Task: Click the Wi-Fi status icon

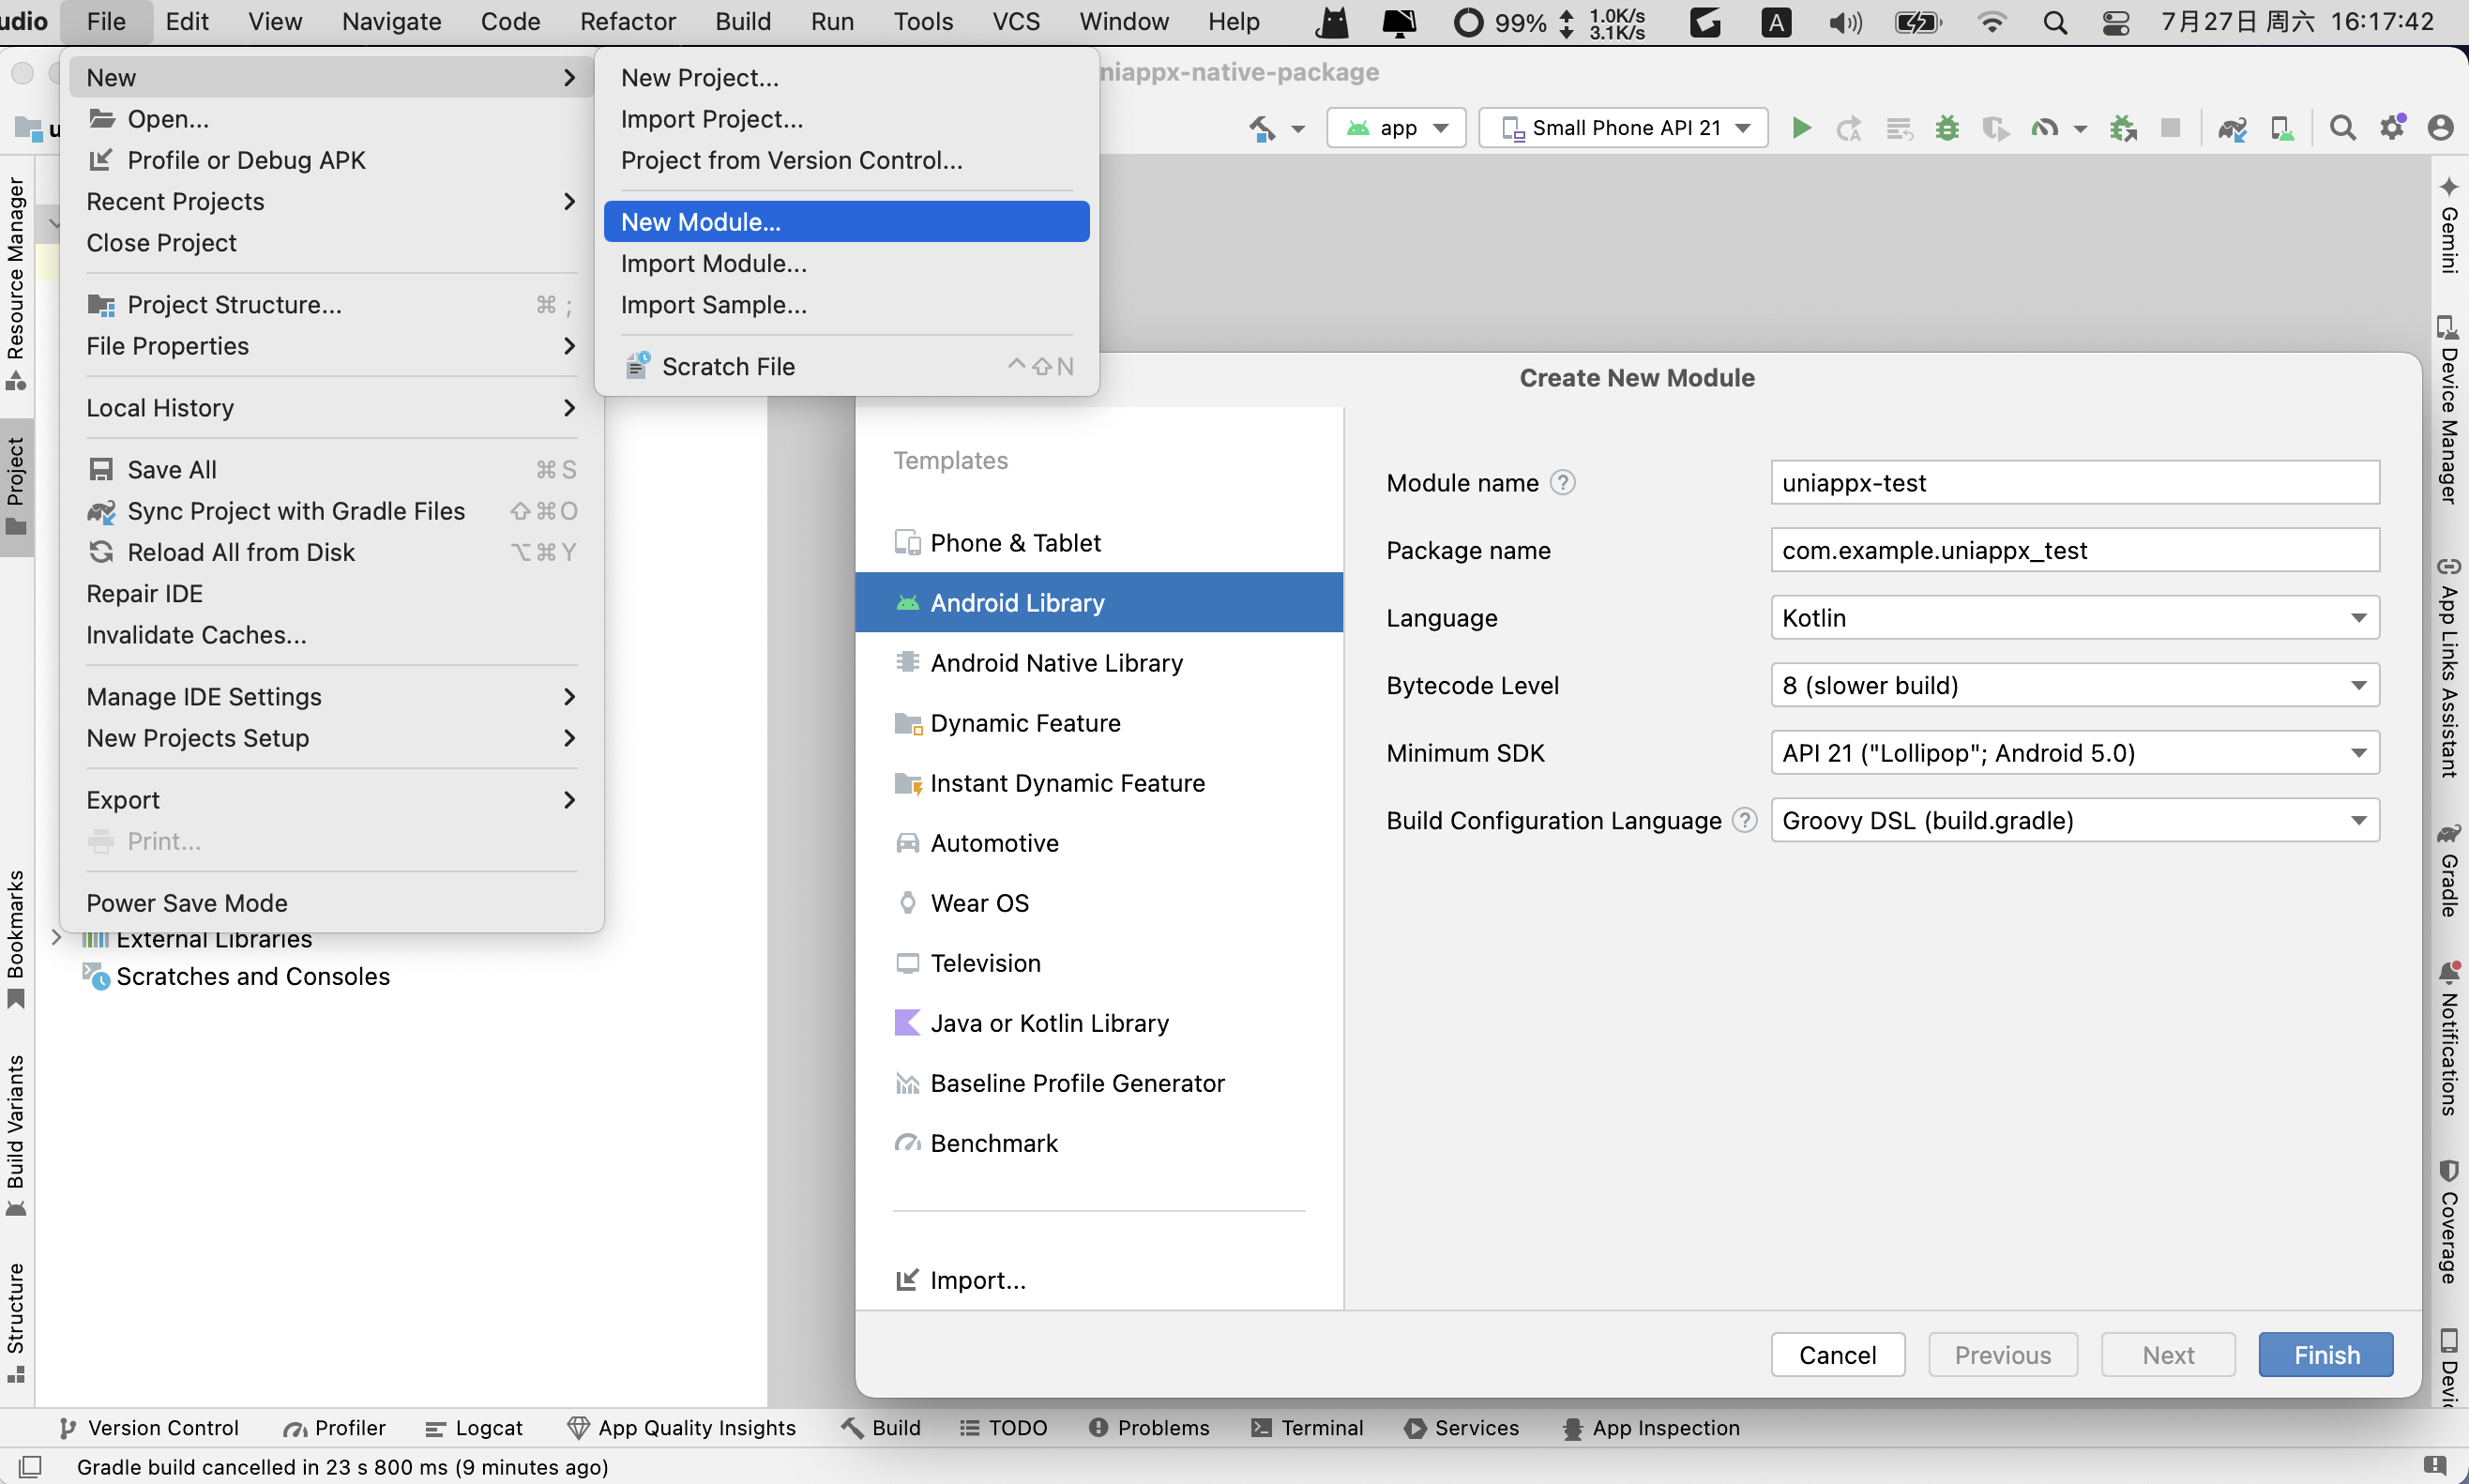Action: pyautogui.click(x=1991, y=22)
